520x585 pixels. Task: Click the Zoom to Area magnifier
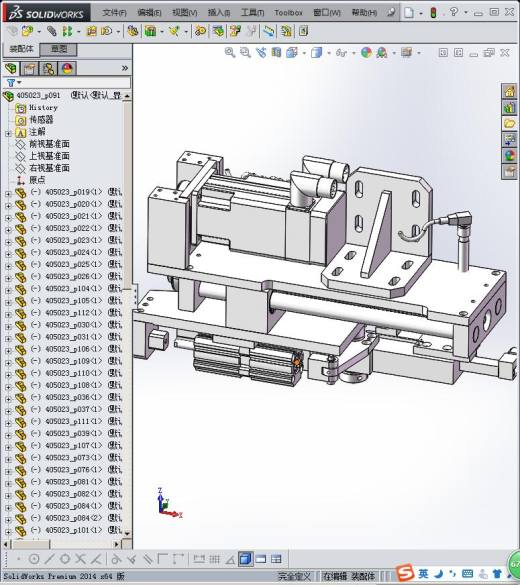[245, 53]
